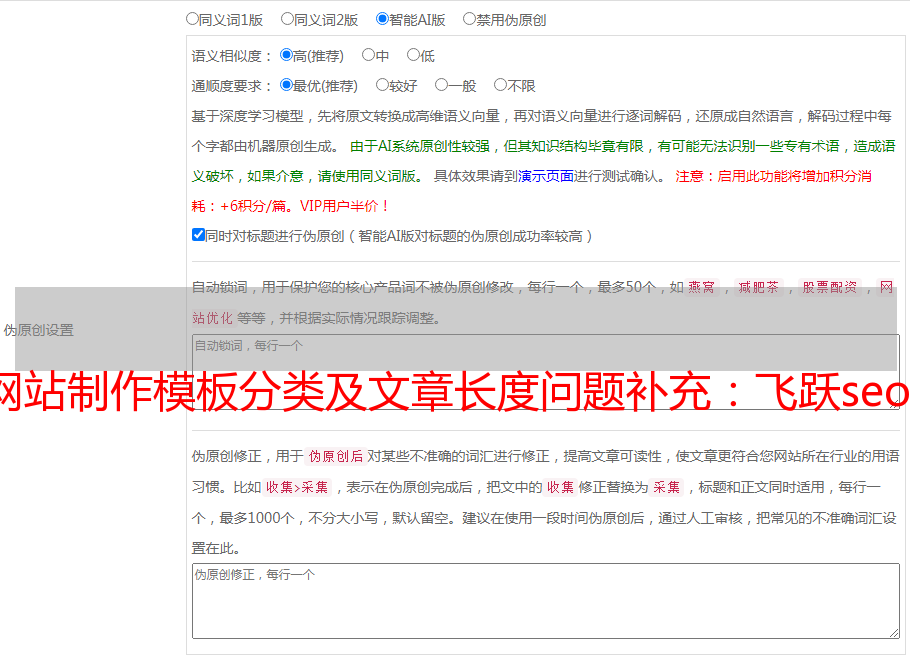The height and width of the screenshot is (658, 911).
Task: Set 语义相似度 to 低
Action: [413, 55]
